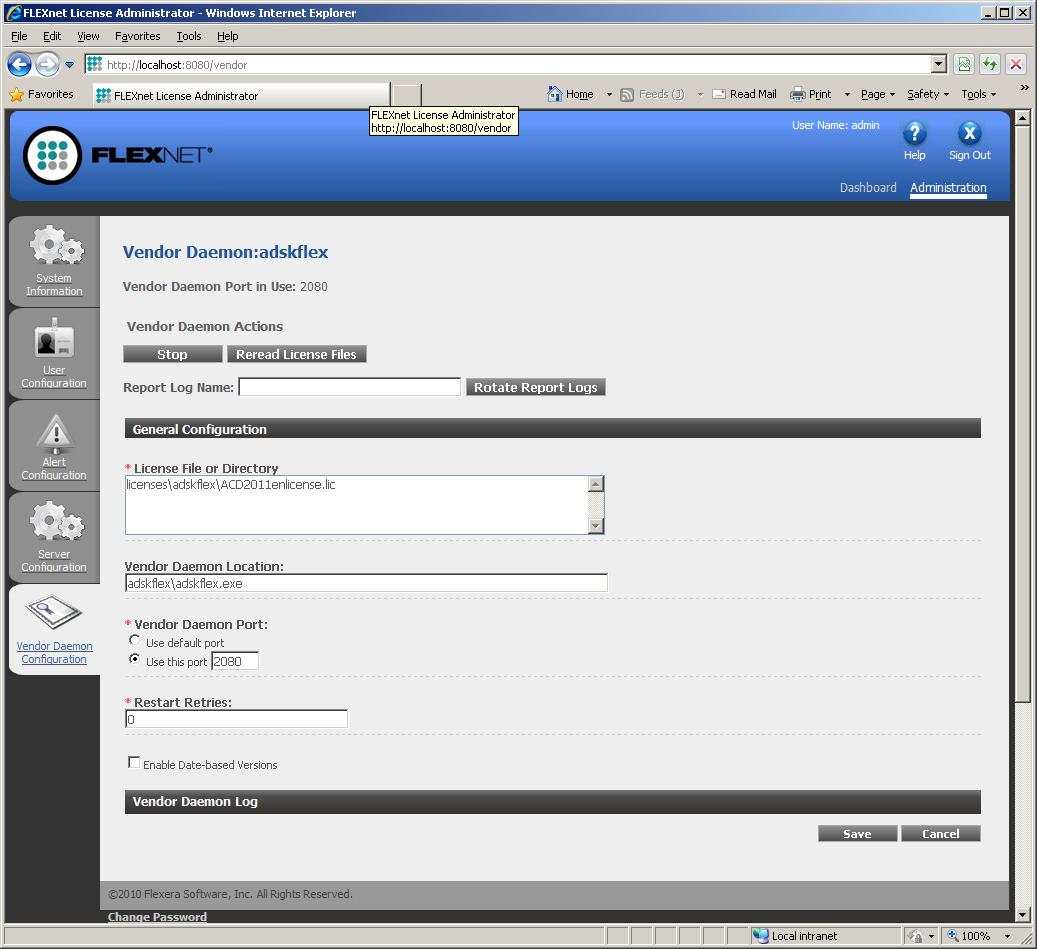
Task: Enable Date-based Versions
Action: [x=134, y=762]
